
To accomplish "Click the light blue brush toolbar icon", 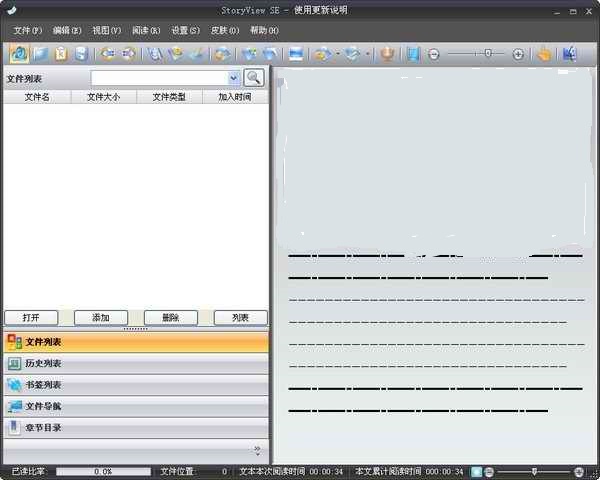I will [x=197, y=54].
